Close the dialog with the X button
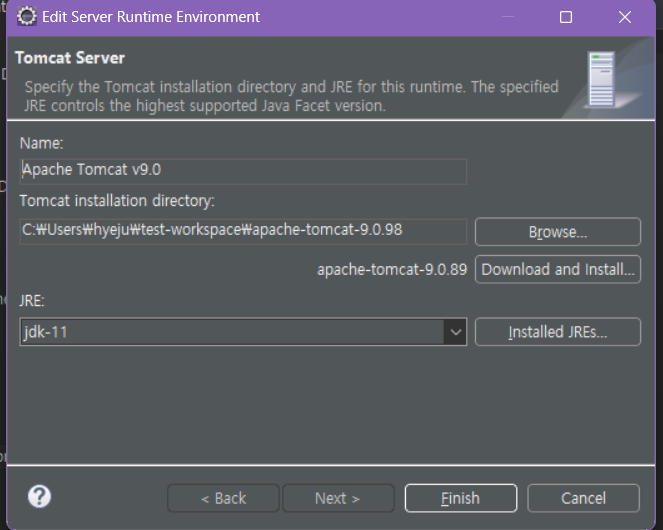 625,17
